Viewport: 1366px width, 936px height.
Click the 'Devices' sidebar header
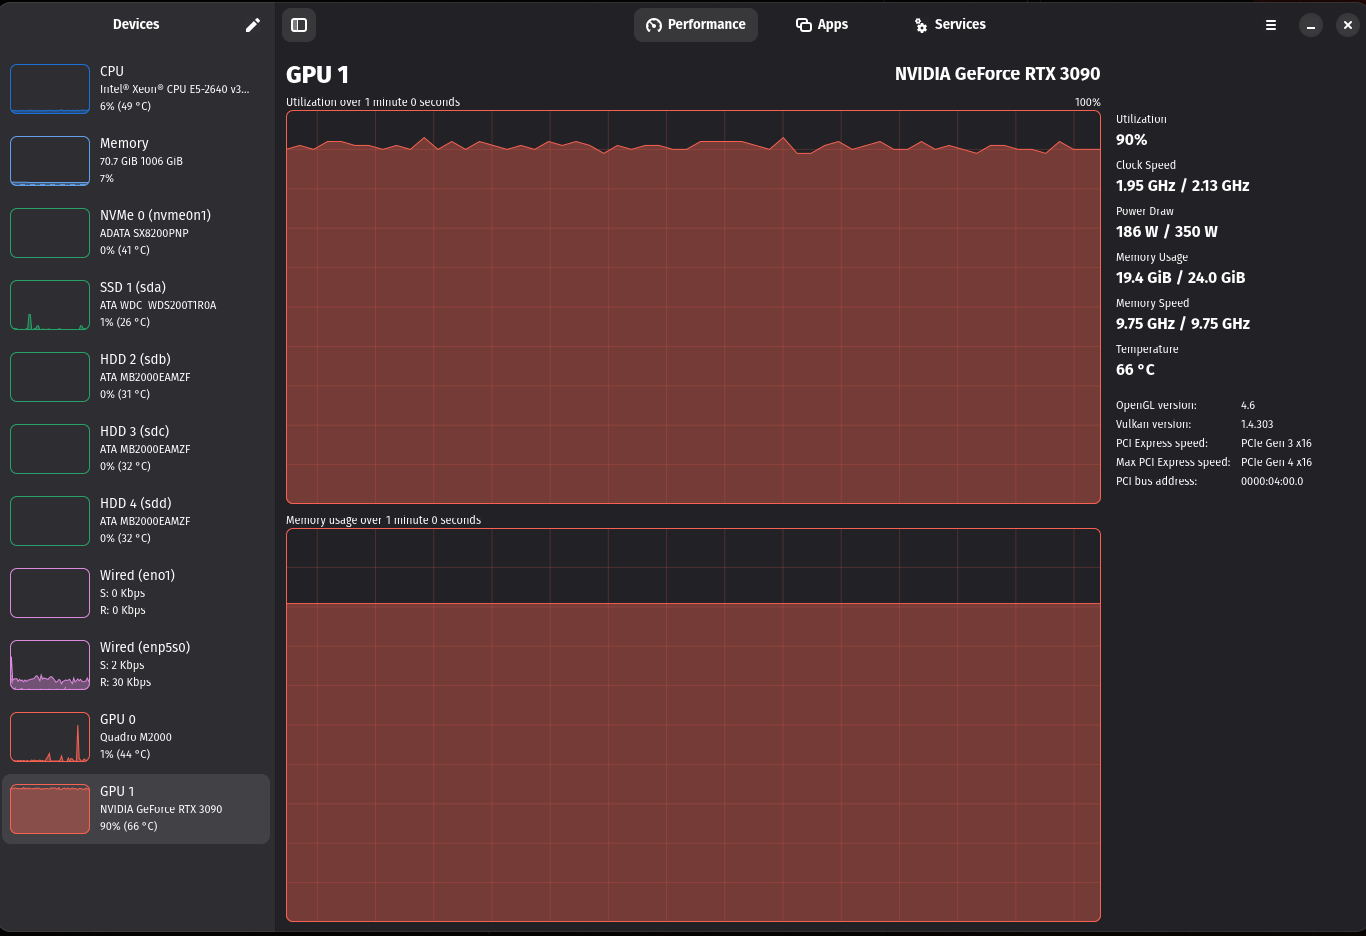pyautogui.click(x=136, y=25)
